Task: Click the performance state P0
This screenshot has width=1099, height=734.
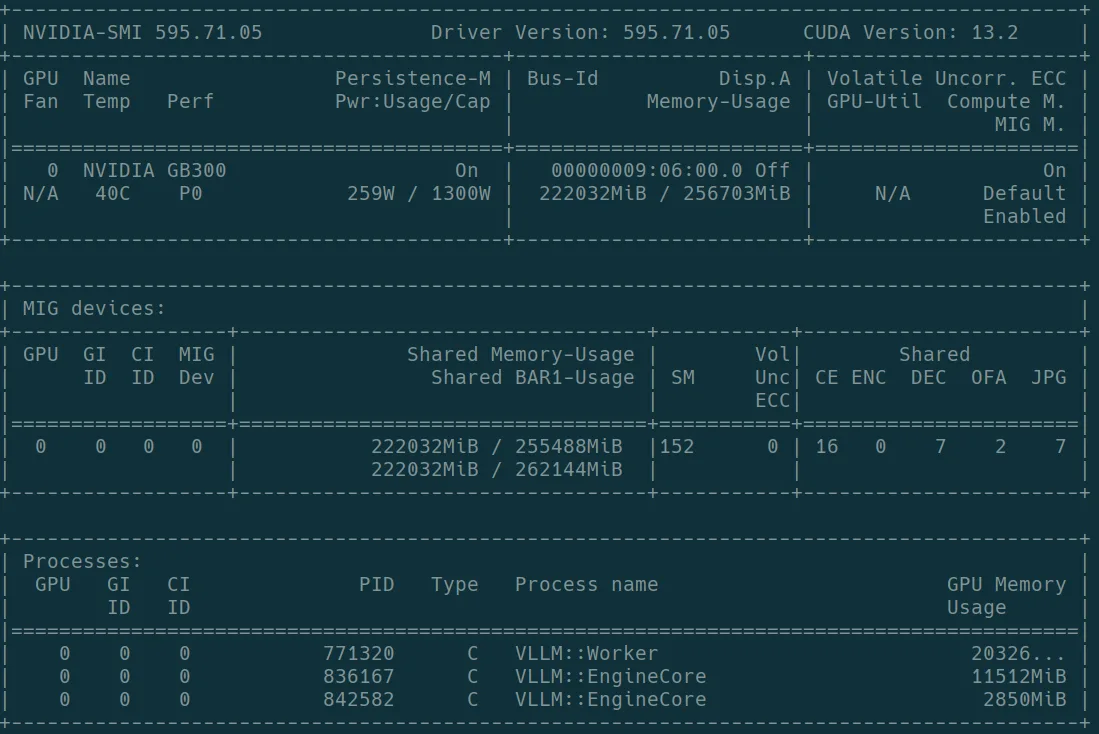Action: pyautogui.click(x=191, y=193)
